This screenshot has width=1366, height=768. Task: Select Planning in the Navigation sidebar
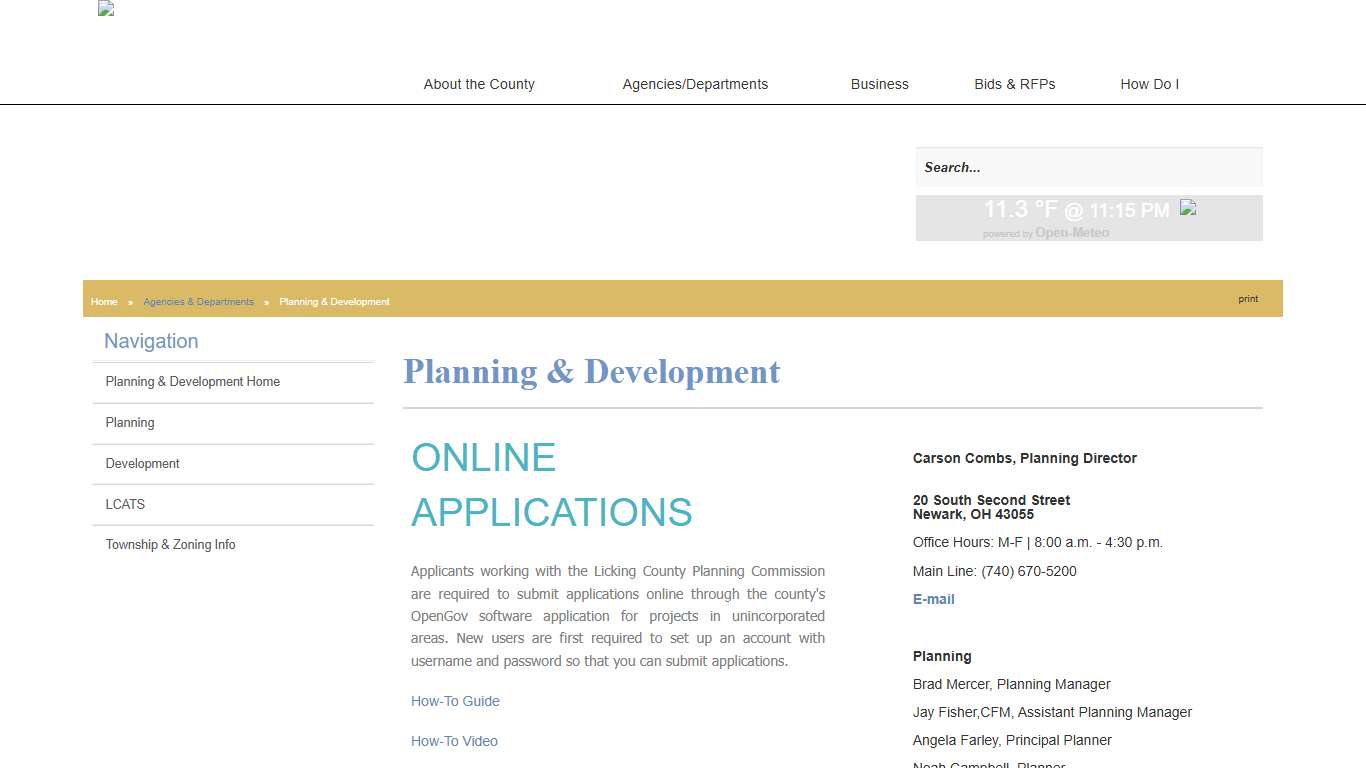coord(129,422)
